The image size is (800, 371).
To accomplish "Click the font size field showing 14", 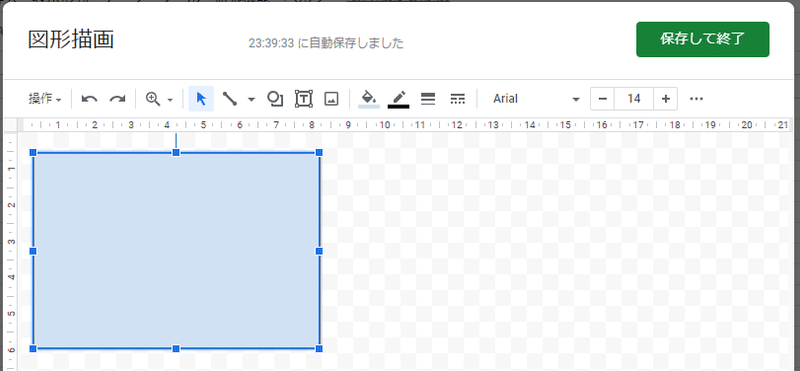I will coord(634,99).
